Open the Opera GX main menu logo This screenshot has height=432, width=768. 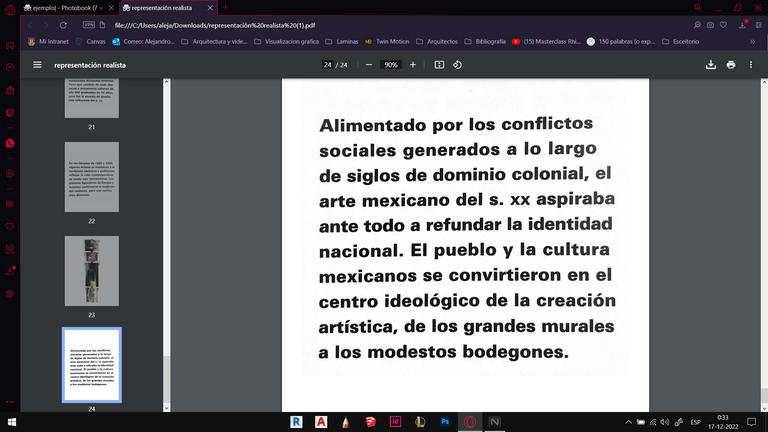click(x=10, y=9)
